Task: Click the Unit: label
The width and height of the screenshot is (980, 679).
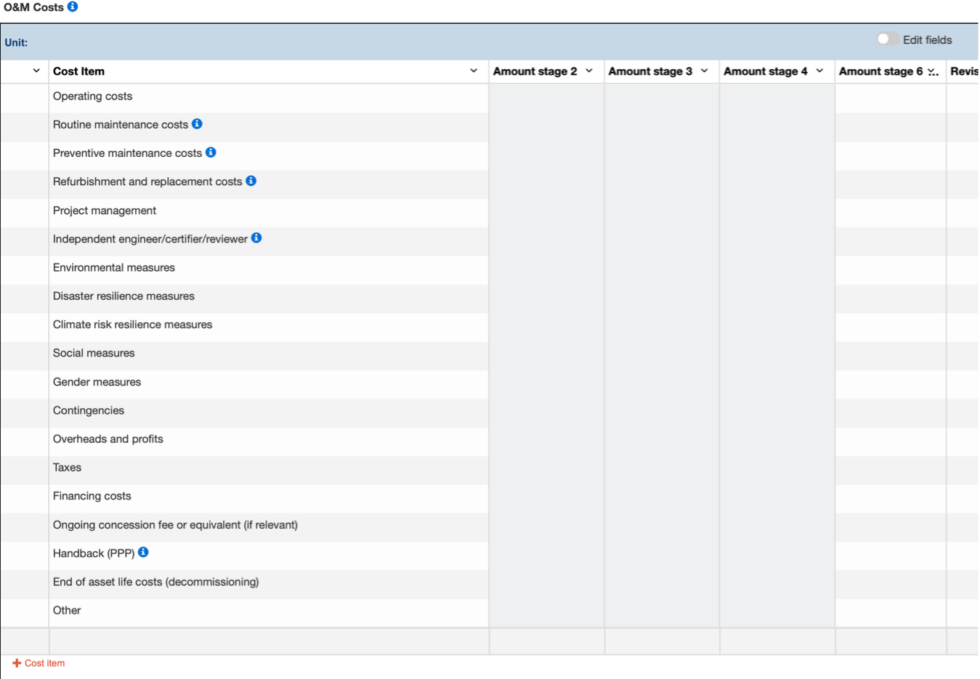Action: pos(16,43)
